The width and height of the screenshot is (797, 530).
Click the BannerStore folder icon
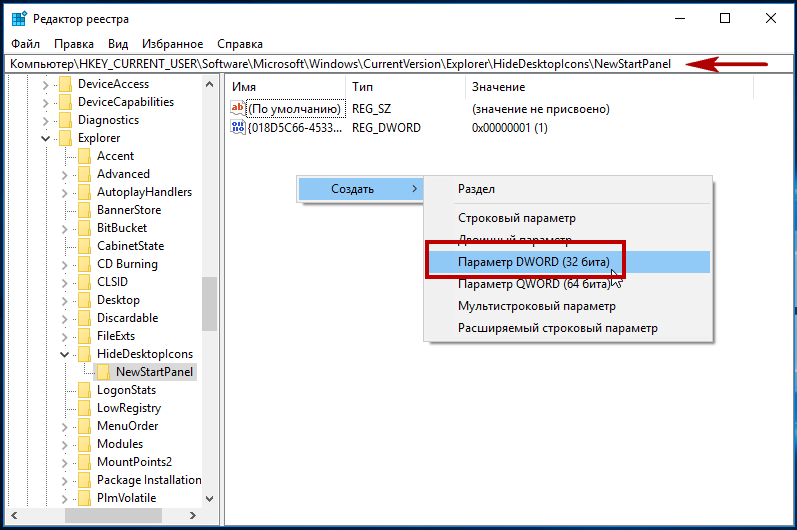click(x=84, y=210)
